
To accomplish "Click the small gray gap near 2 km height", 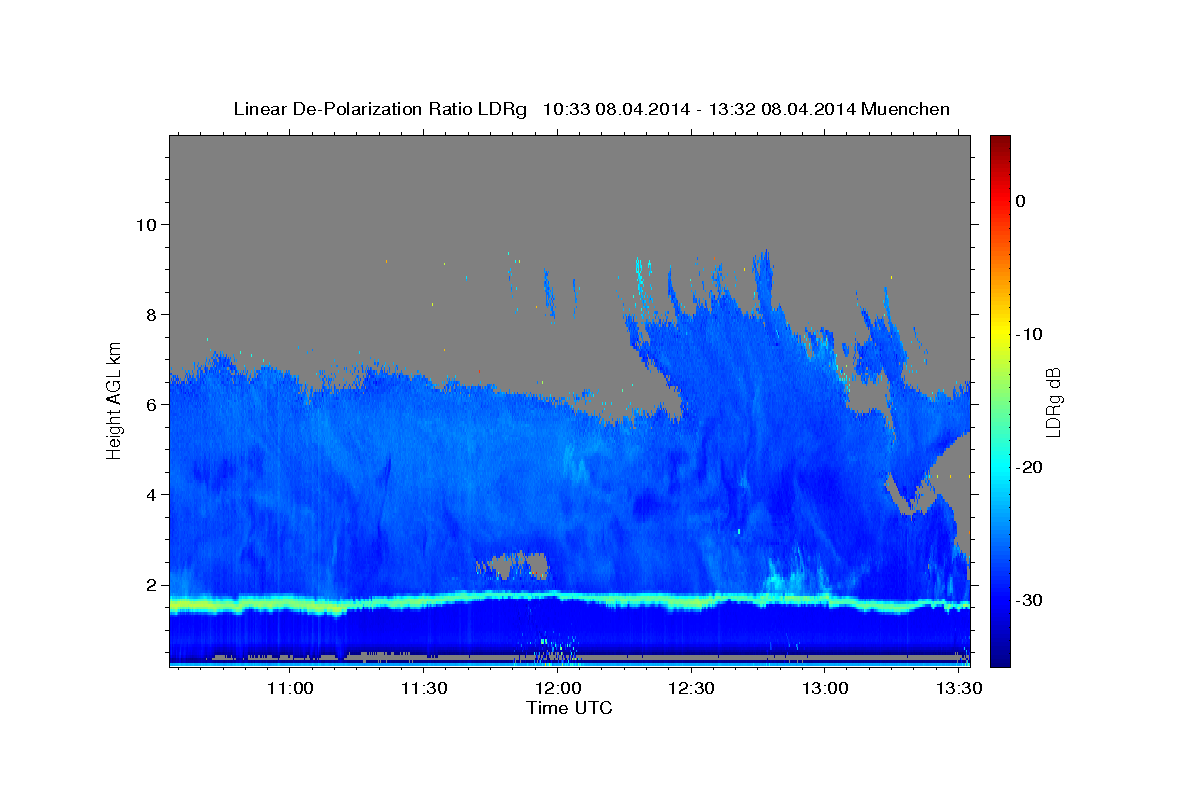I will point(514,566).
